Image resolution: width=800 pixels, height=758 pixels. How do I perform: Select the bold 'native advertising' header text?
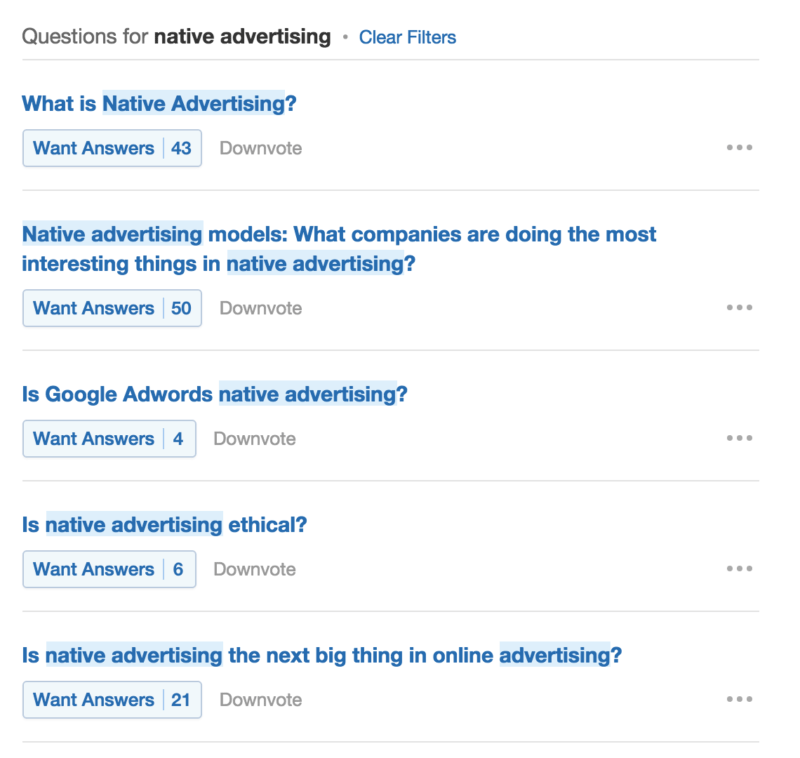pos(241,36)
